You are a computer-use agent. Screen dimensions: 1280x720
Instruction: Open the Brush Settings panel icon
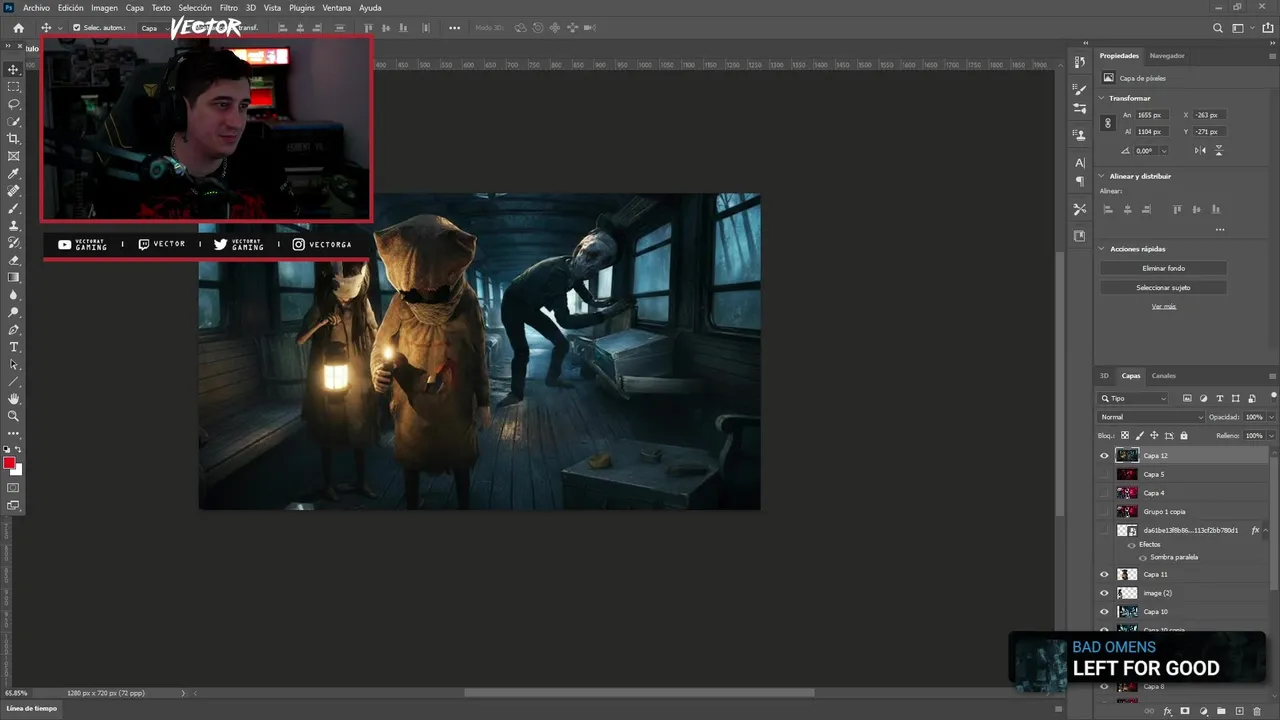(1080, 90)
